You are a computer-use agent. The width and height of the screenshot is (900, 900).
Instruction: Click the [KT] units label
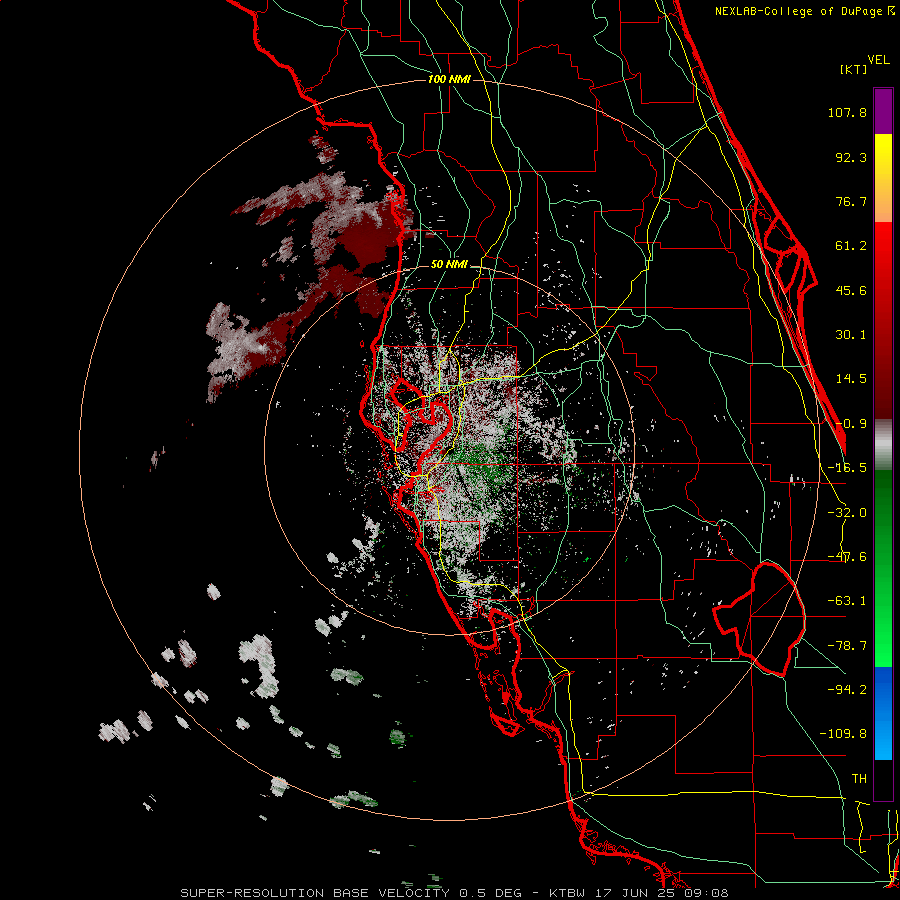pyautogui.click(x=853, y=69)
